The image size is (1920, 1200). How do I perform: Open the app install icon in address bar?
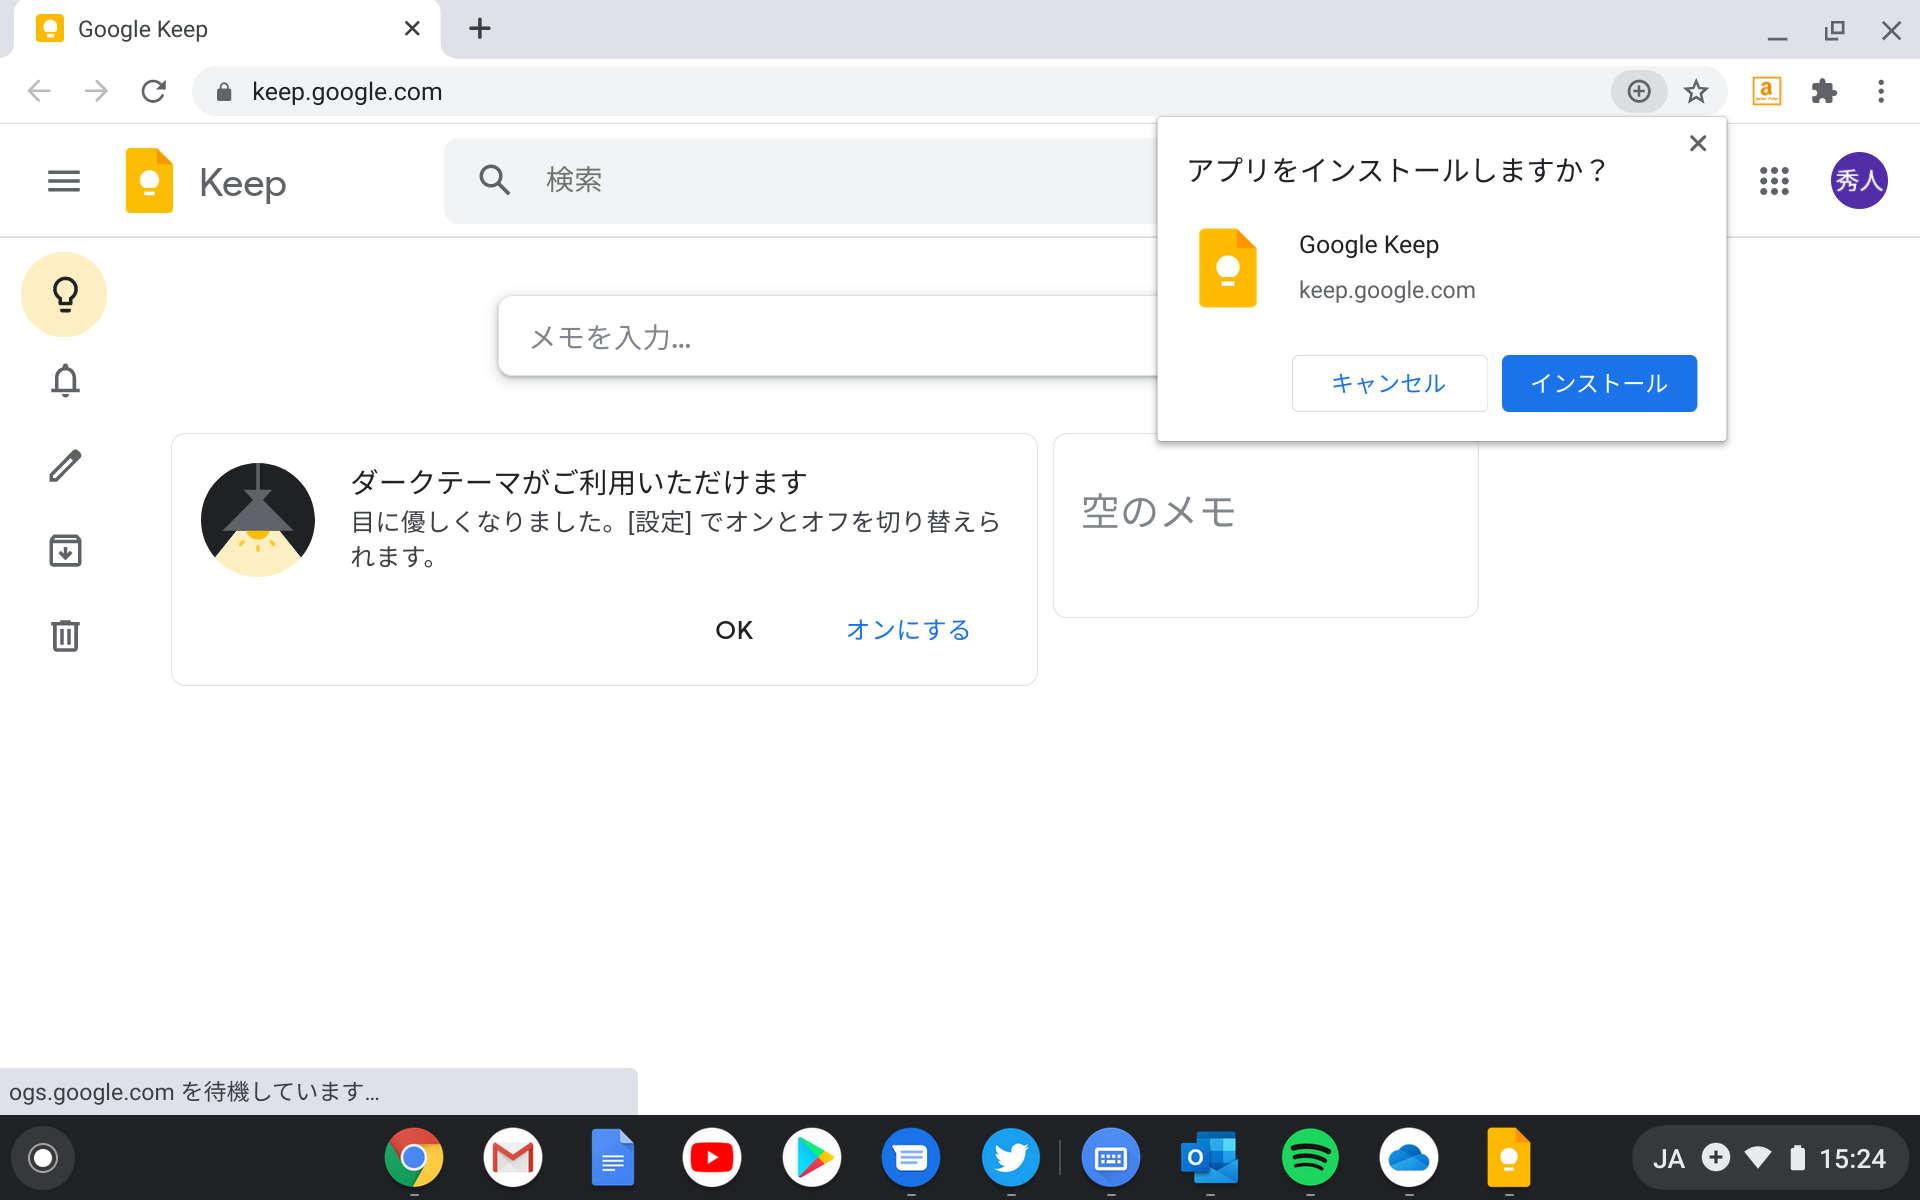[1638, 91]
